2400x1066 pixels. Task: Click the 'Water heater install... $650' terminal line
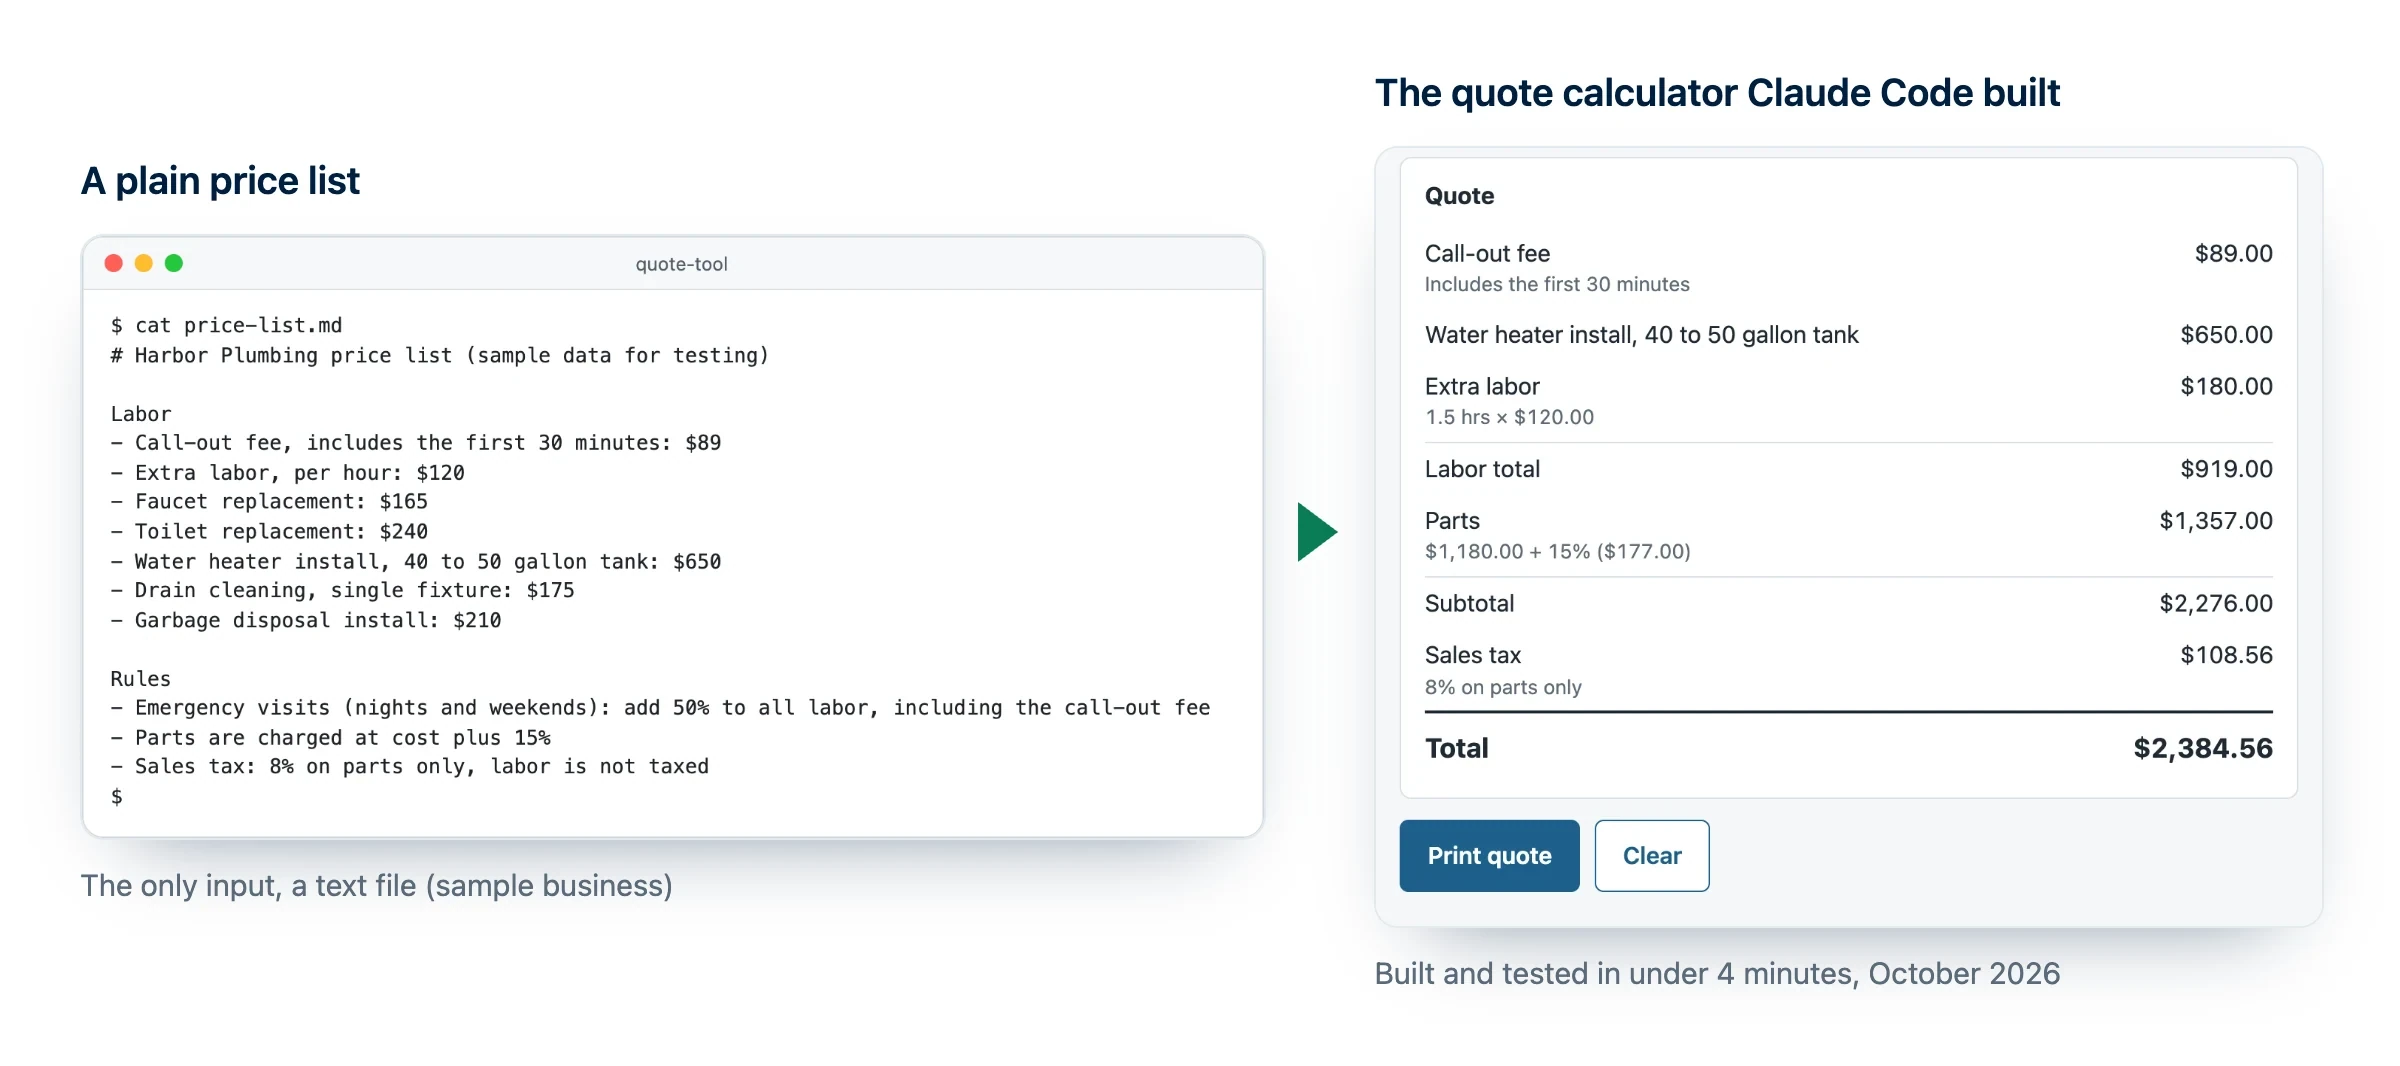coord(416,562)
